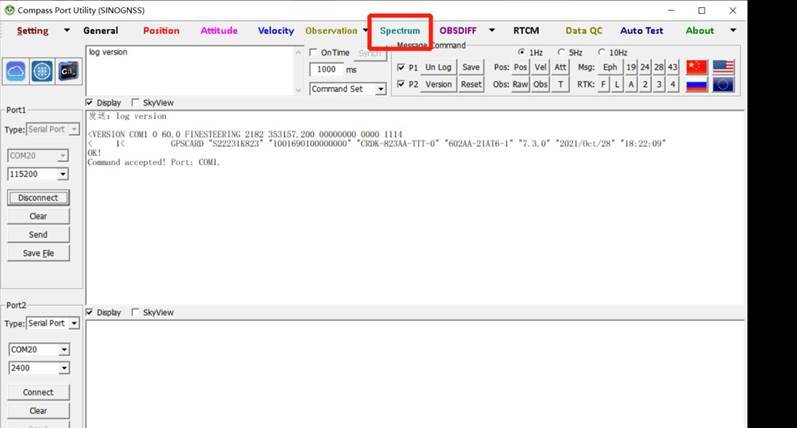Image resolution: width=797 pixels, height=428 pixels.
Task: Click the T button
Action: point(560,84)
